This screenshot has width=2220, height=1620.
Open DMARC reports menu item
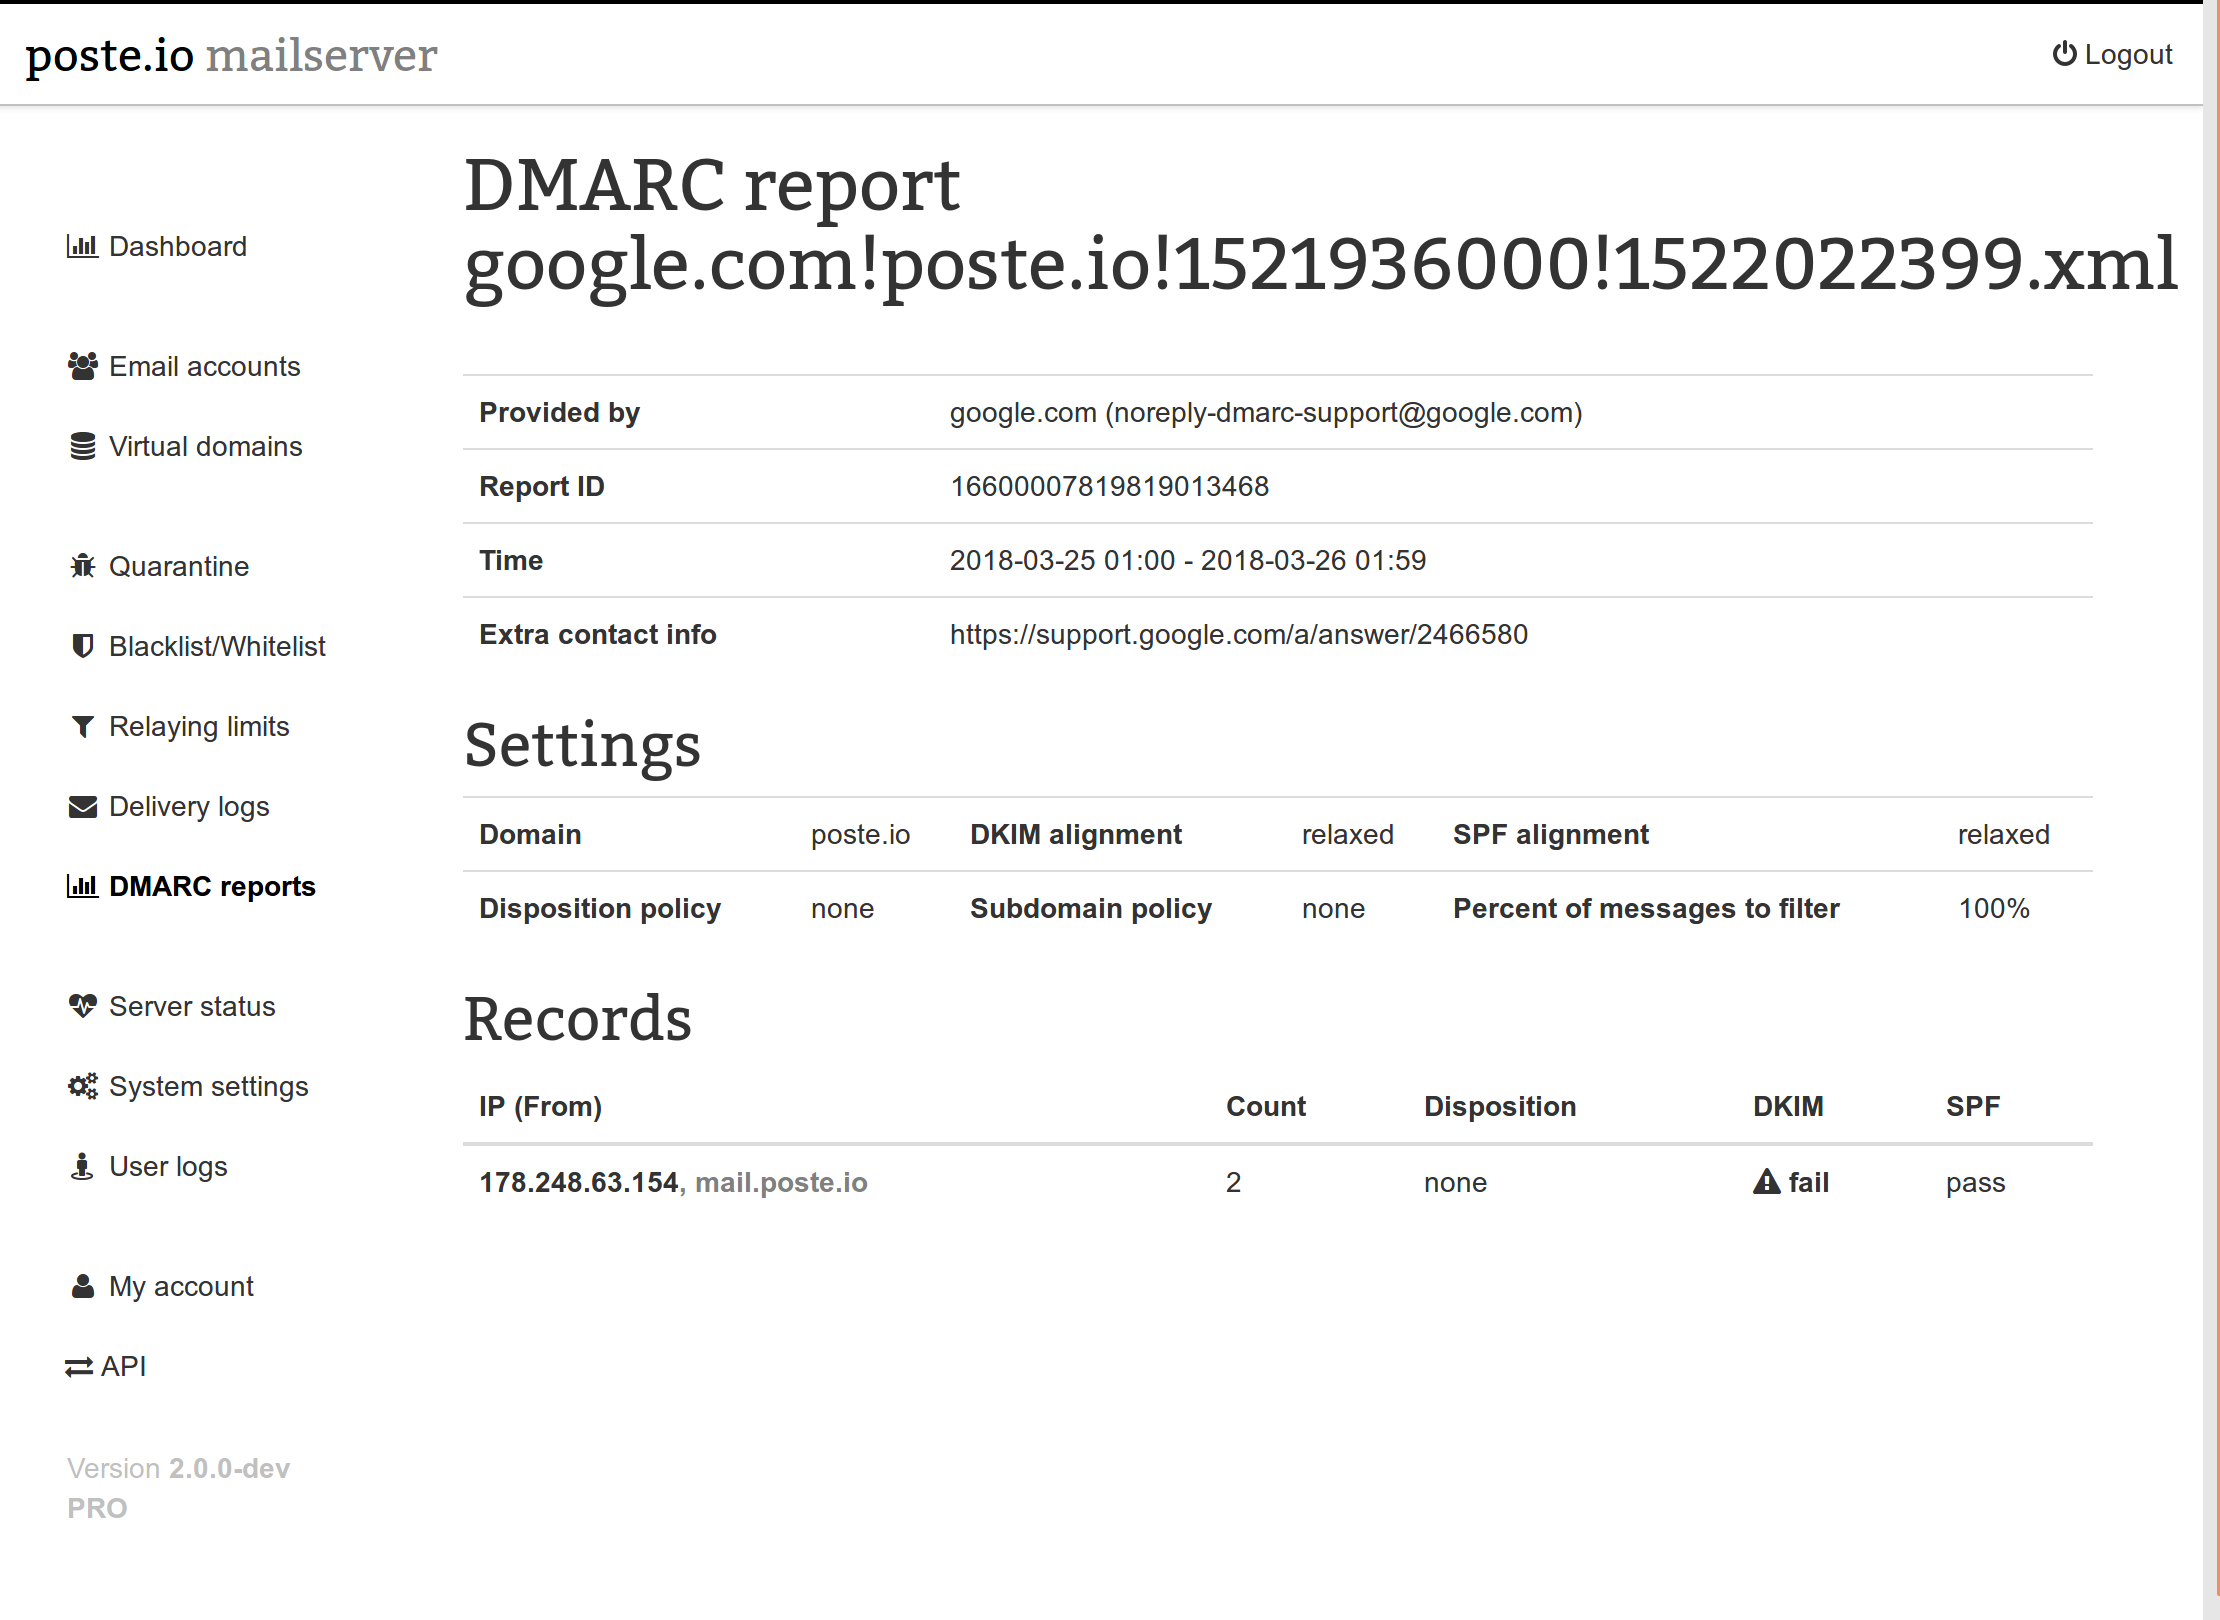[211, 886]
